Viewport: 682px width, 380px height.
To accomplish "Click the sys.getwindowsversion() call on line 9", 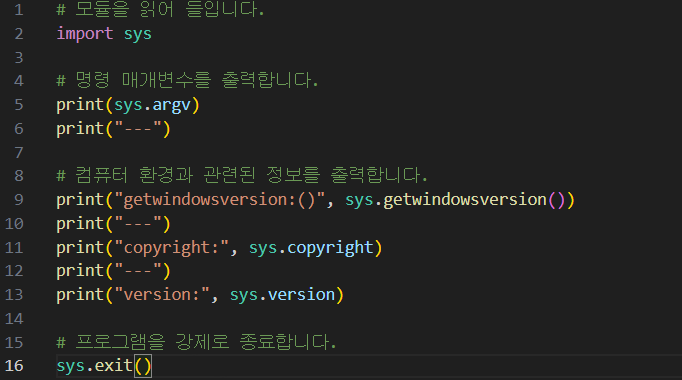I will 455,200.
